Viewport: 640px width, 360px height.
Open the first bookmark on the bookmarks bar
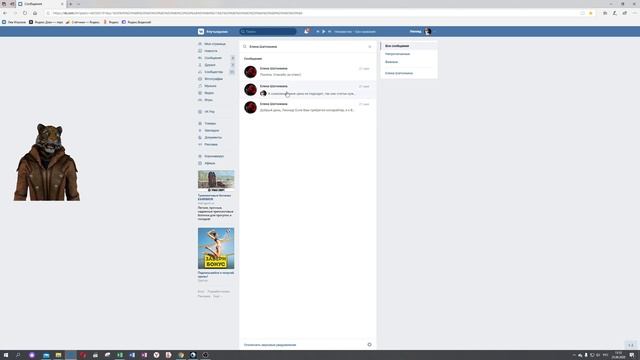(x=13, y=22)
